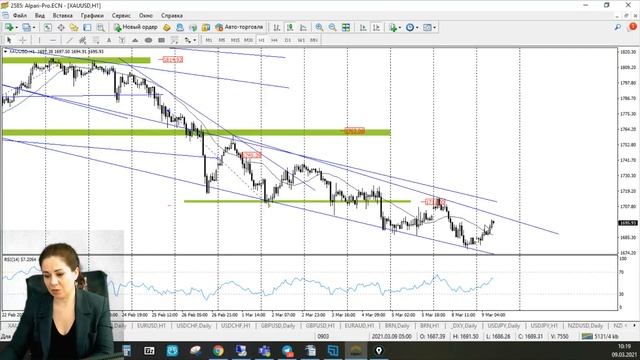This screenshot has height=360, width=640.
Task: Toggle chart auto scroll
Action: point(363,27)
